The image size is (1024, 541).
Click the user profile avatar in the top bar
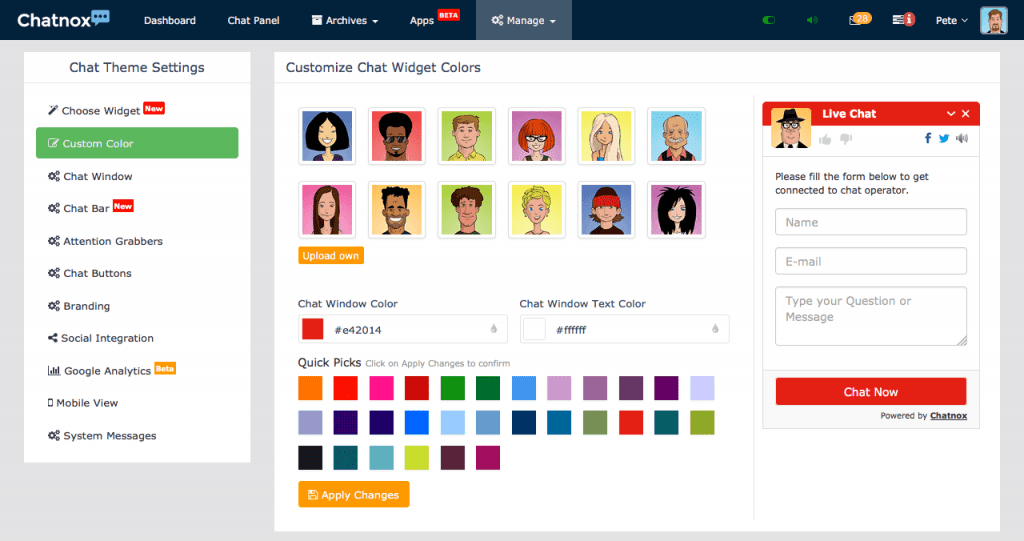pyautogui.click(x=994, y=20)
